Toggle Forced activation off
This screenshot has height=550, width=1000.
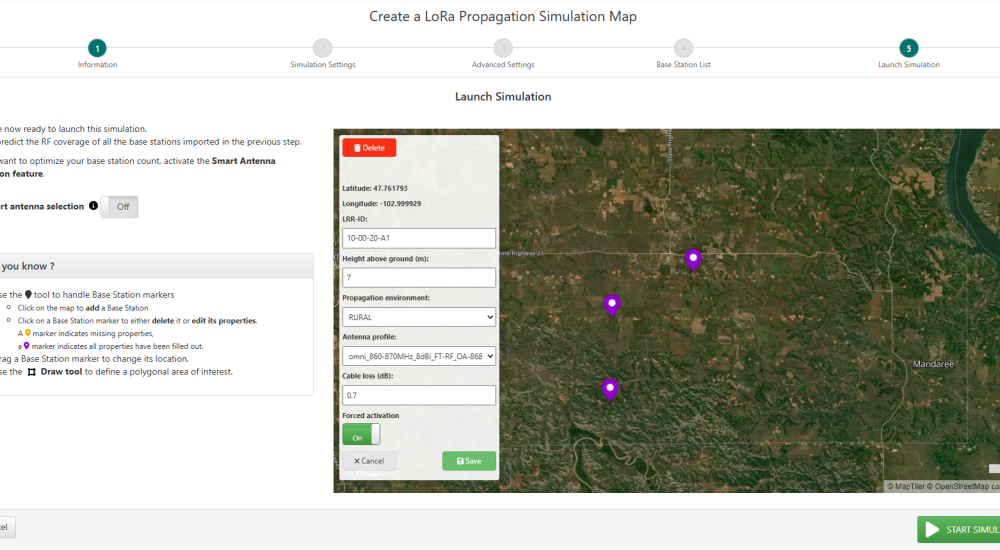361,435
